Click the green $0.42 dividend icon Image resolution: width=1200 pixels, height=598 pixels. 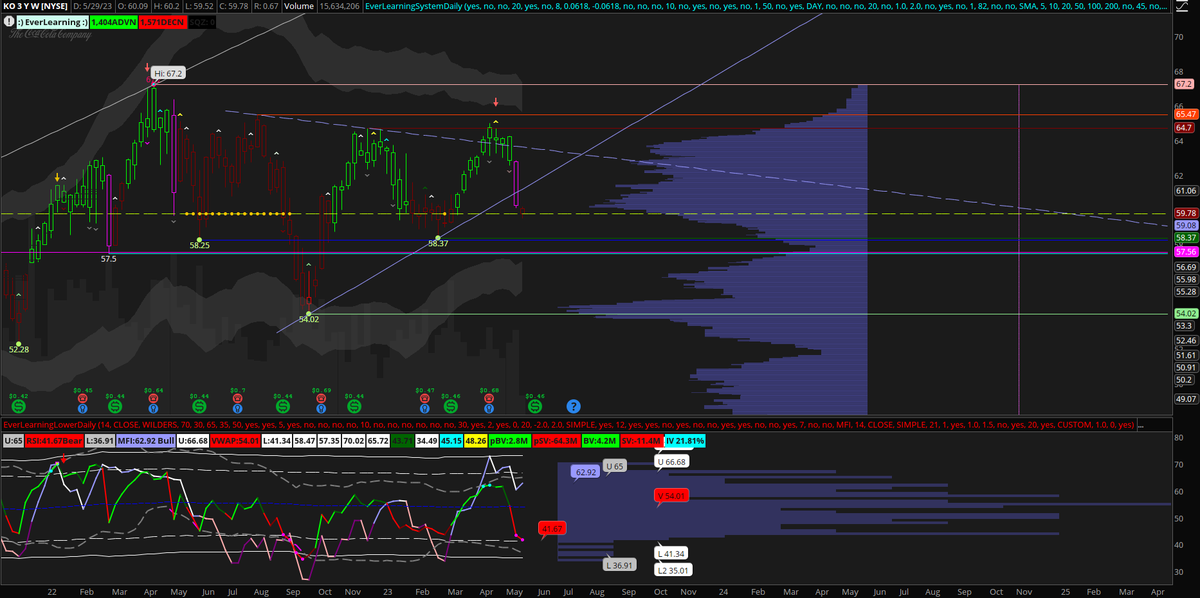19,406
